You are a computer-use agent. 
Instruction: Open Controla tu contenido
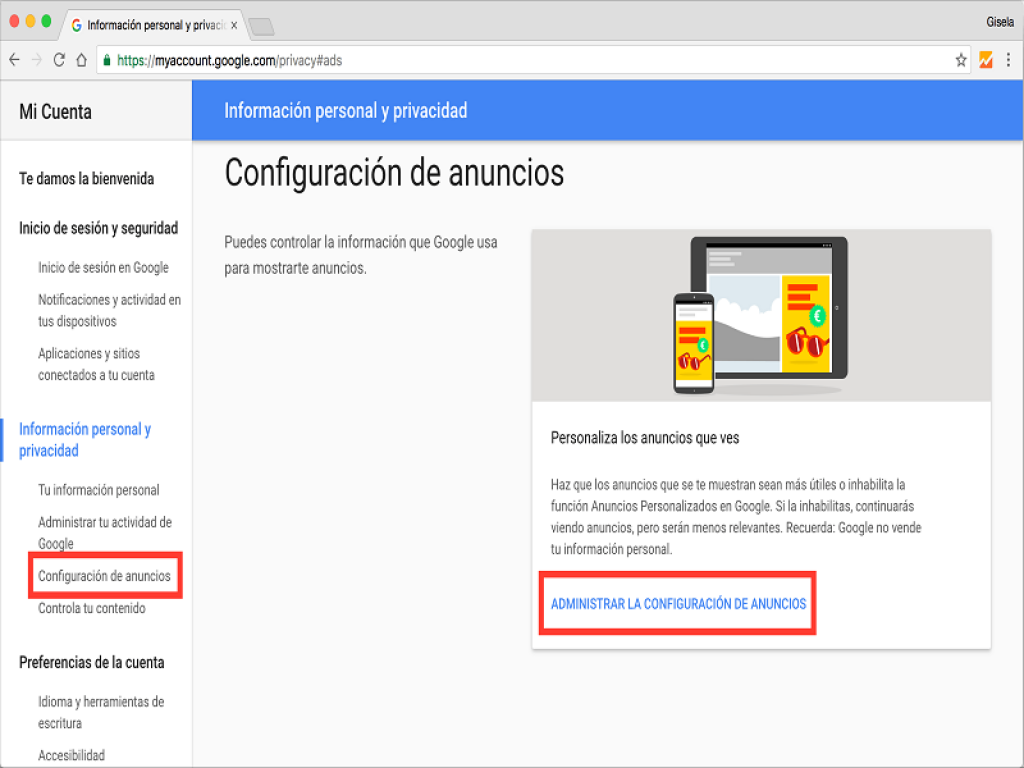(91, 608)
